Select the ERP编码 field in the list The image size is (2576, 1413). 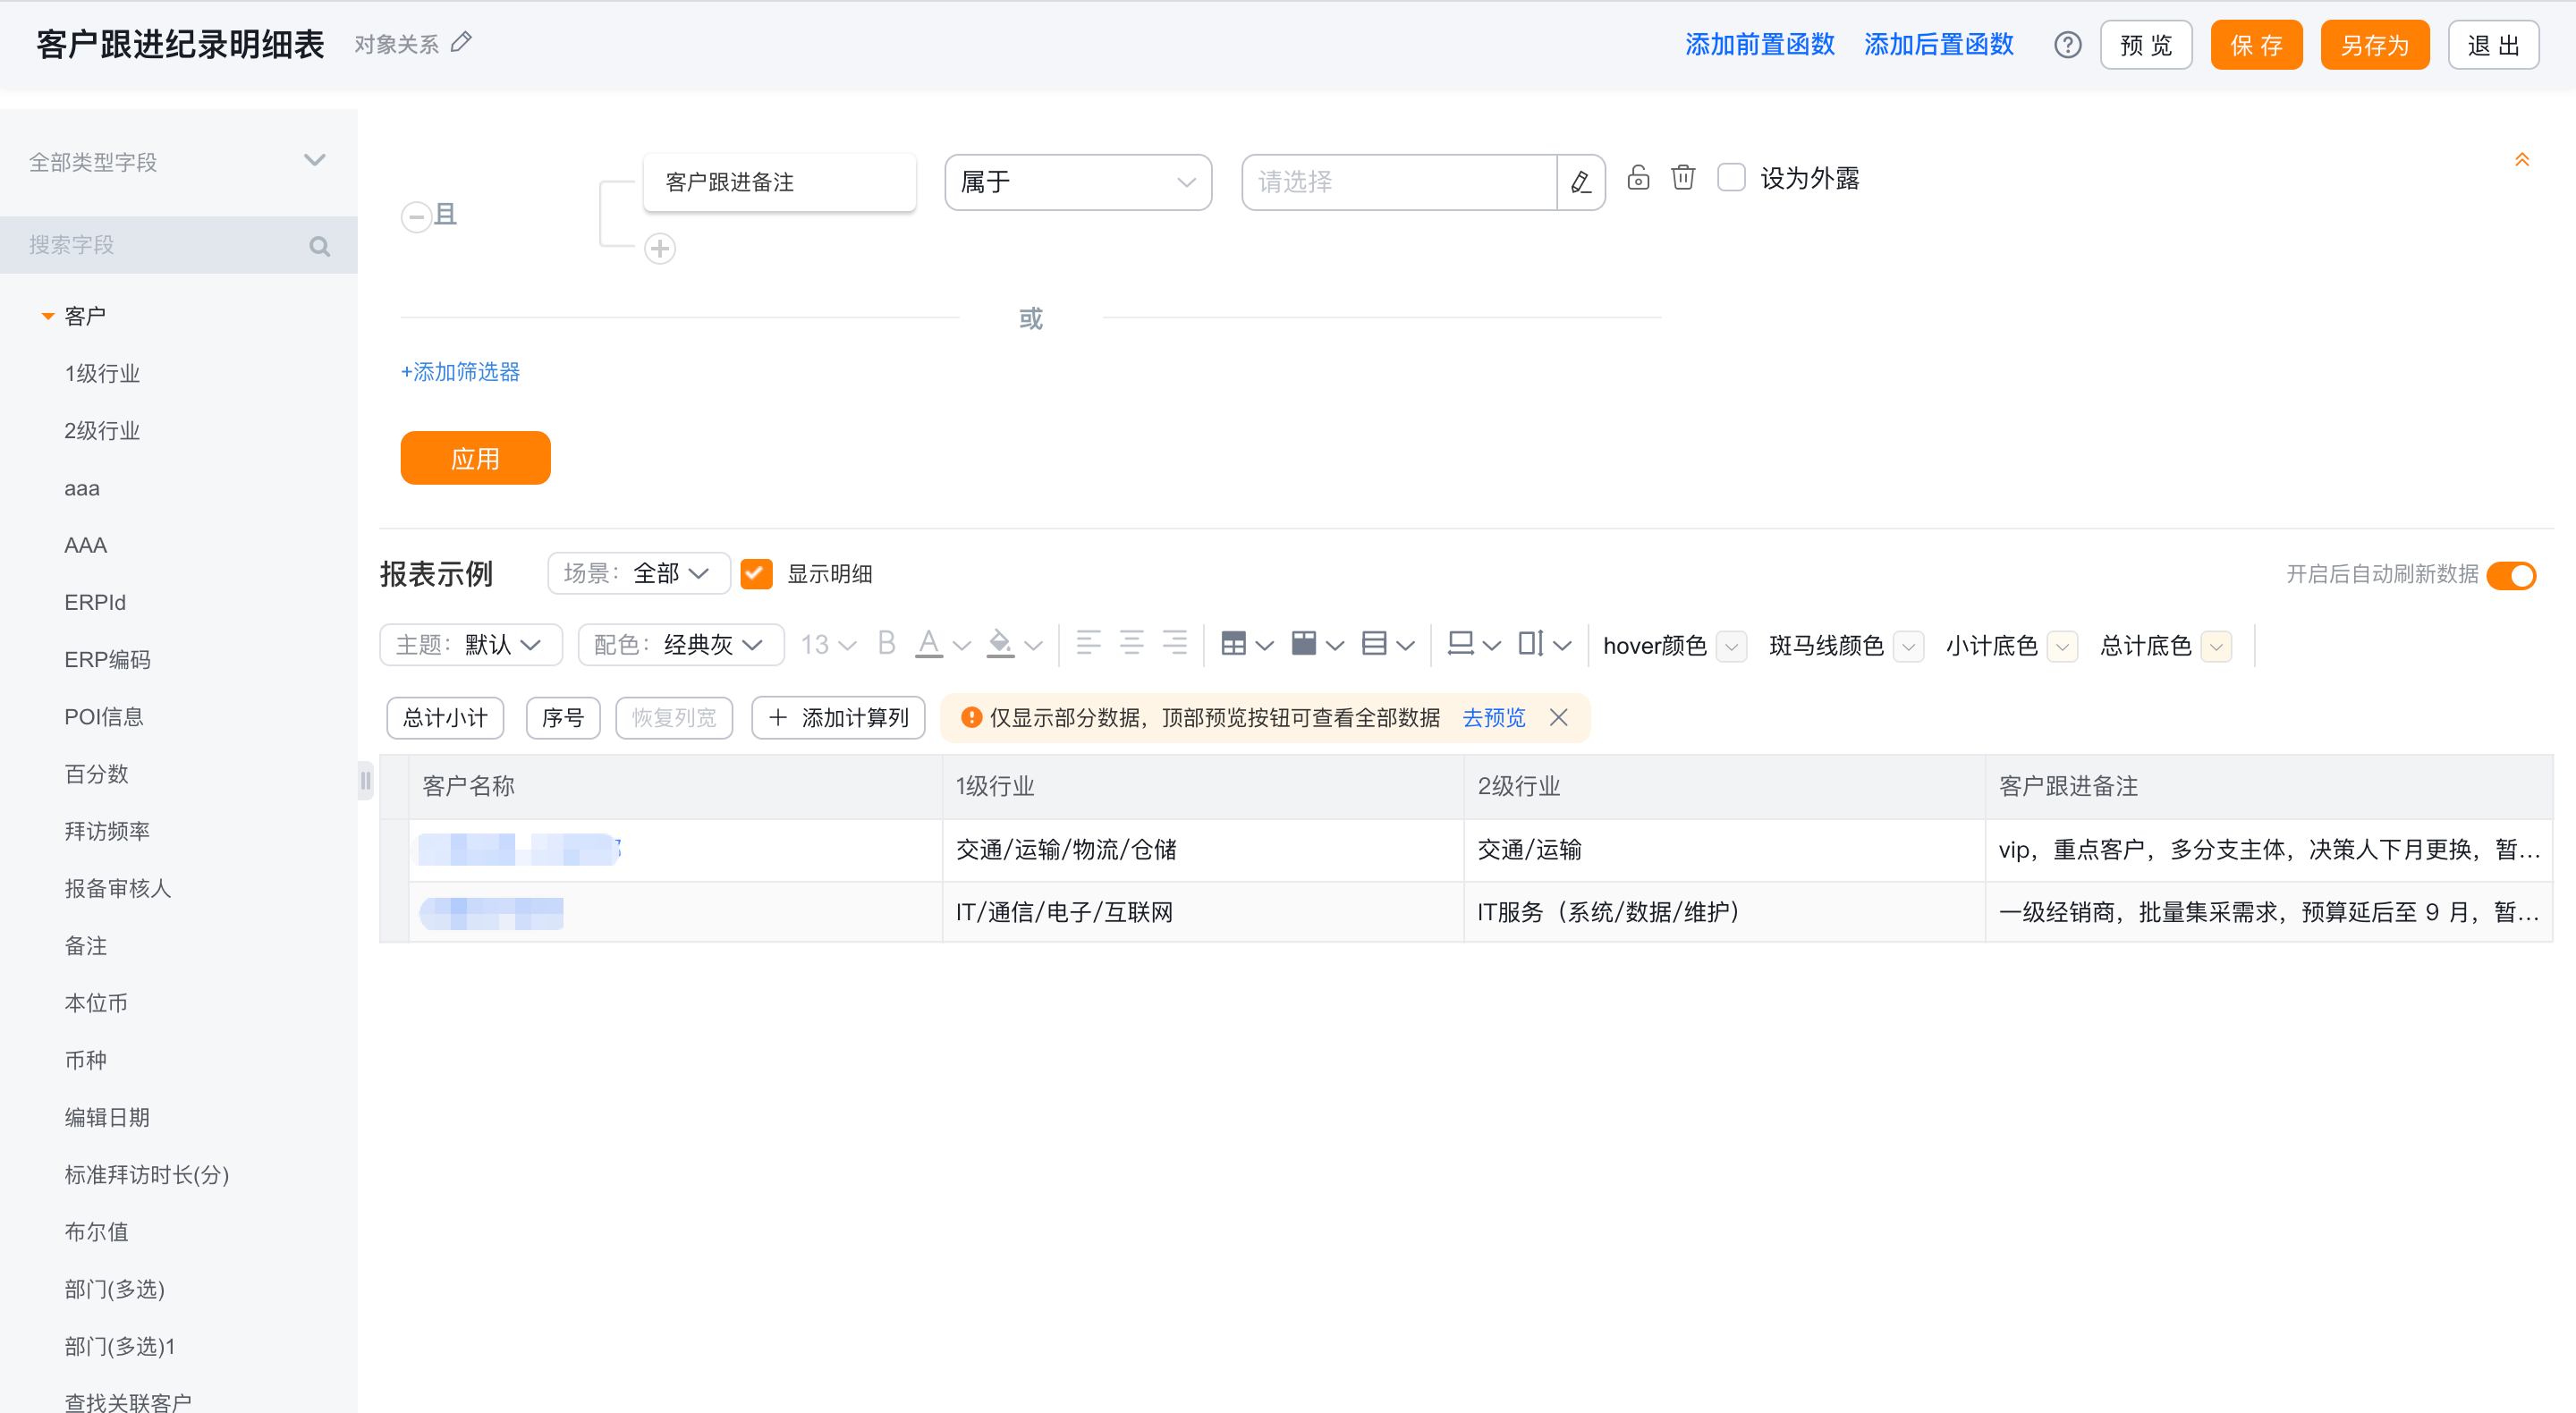point(107,660)
